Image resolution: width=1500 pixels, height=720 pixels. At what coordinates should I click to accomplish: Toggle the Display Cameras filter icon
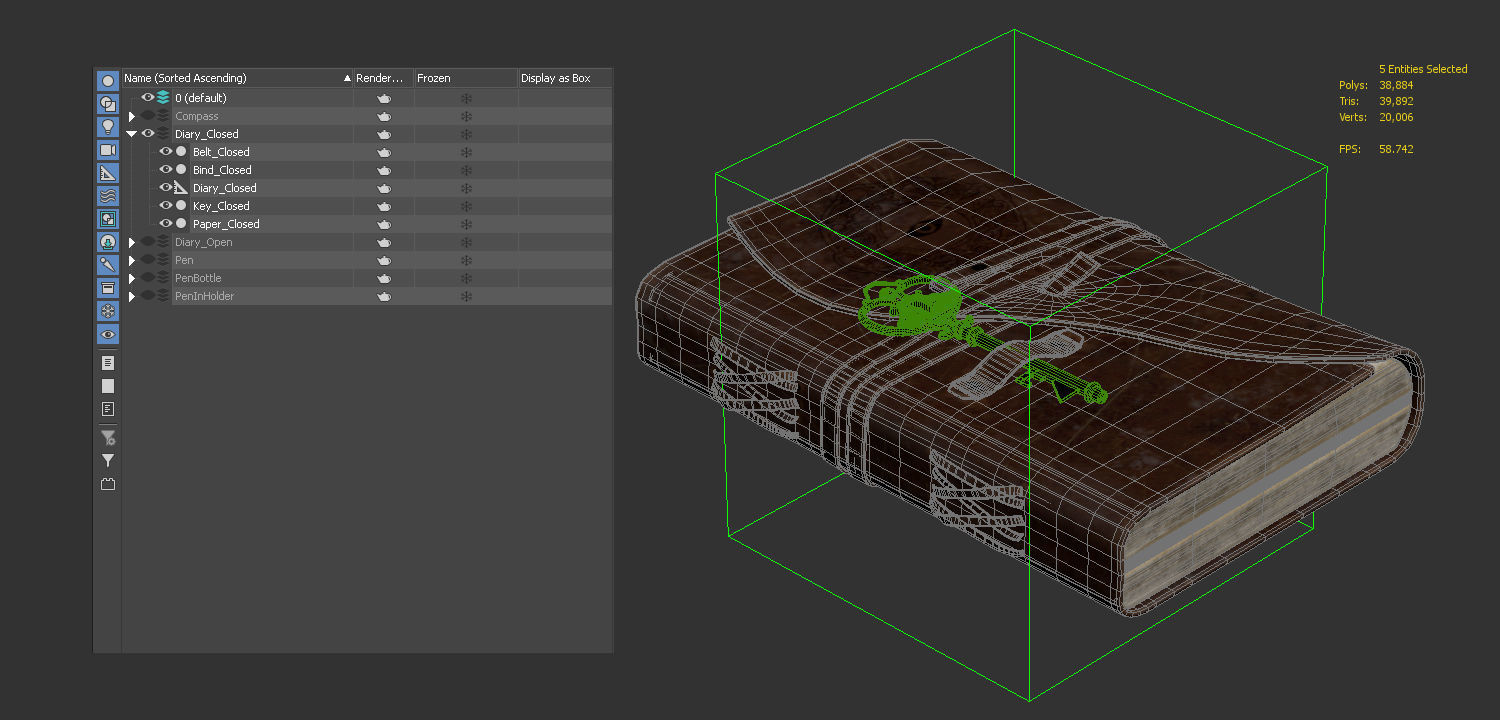tap(108, 150)
